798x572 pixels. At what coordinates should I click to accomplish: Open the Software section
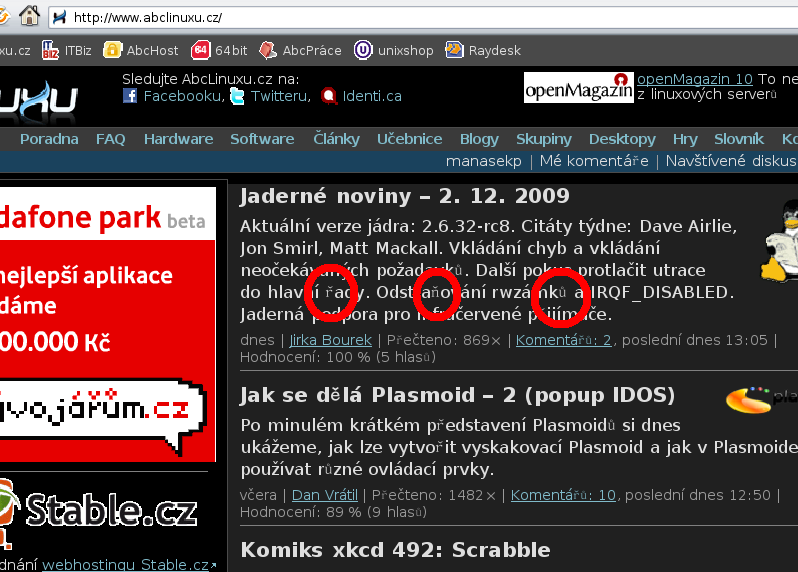262,139
